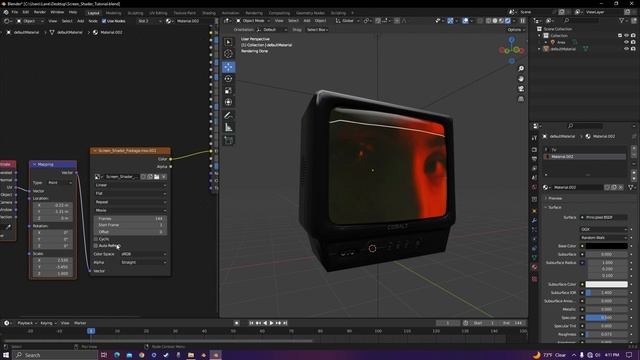Select the Cursor tool in viewport toolbar

tap(229, 54)
